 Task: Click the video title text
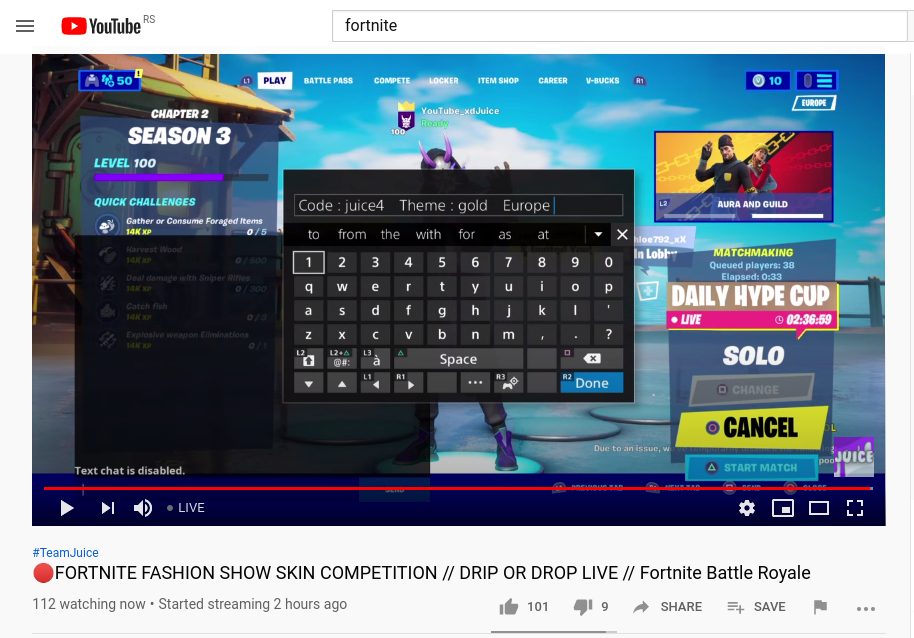click(x=421, y=573)
